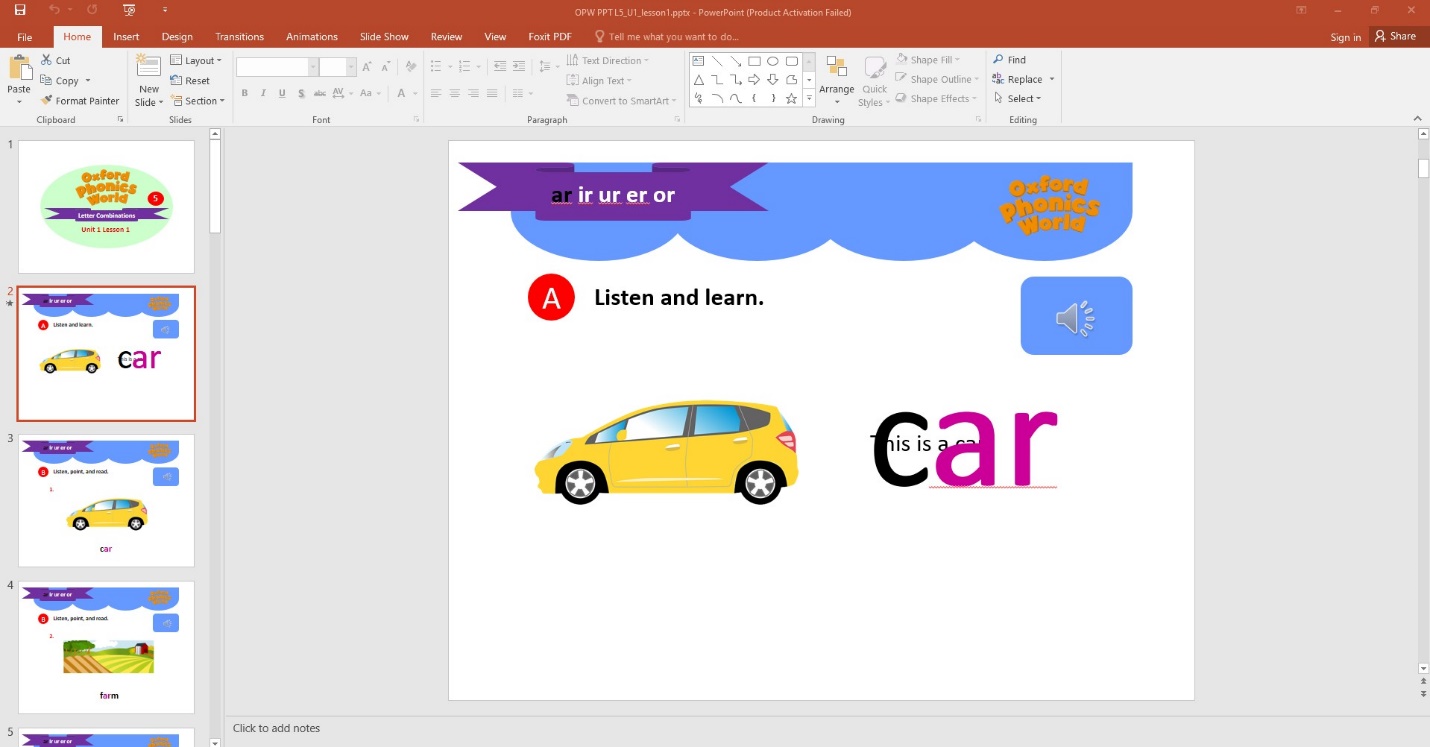Toggle Underline formatting

pos(282,93)
